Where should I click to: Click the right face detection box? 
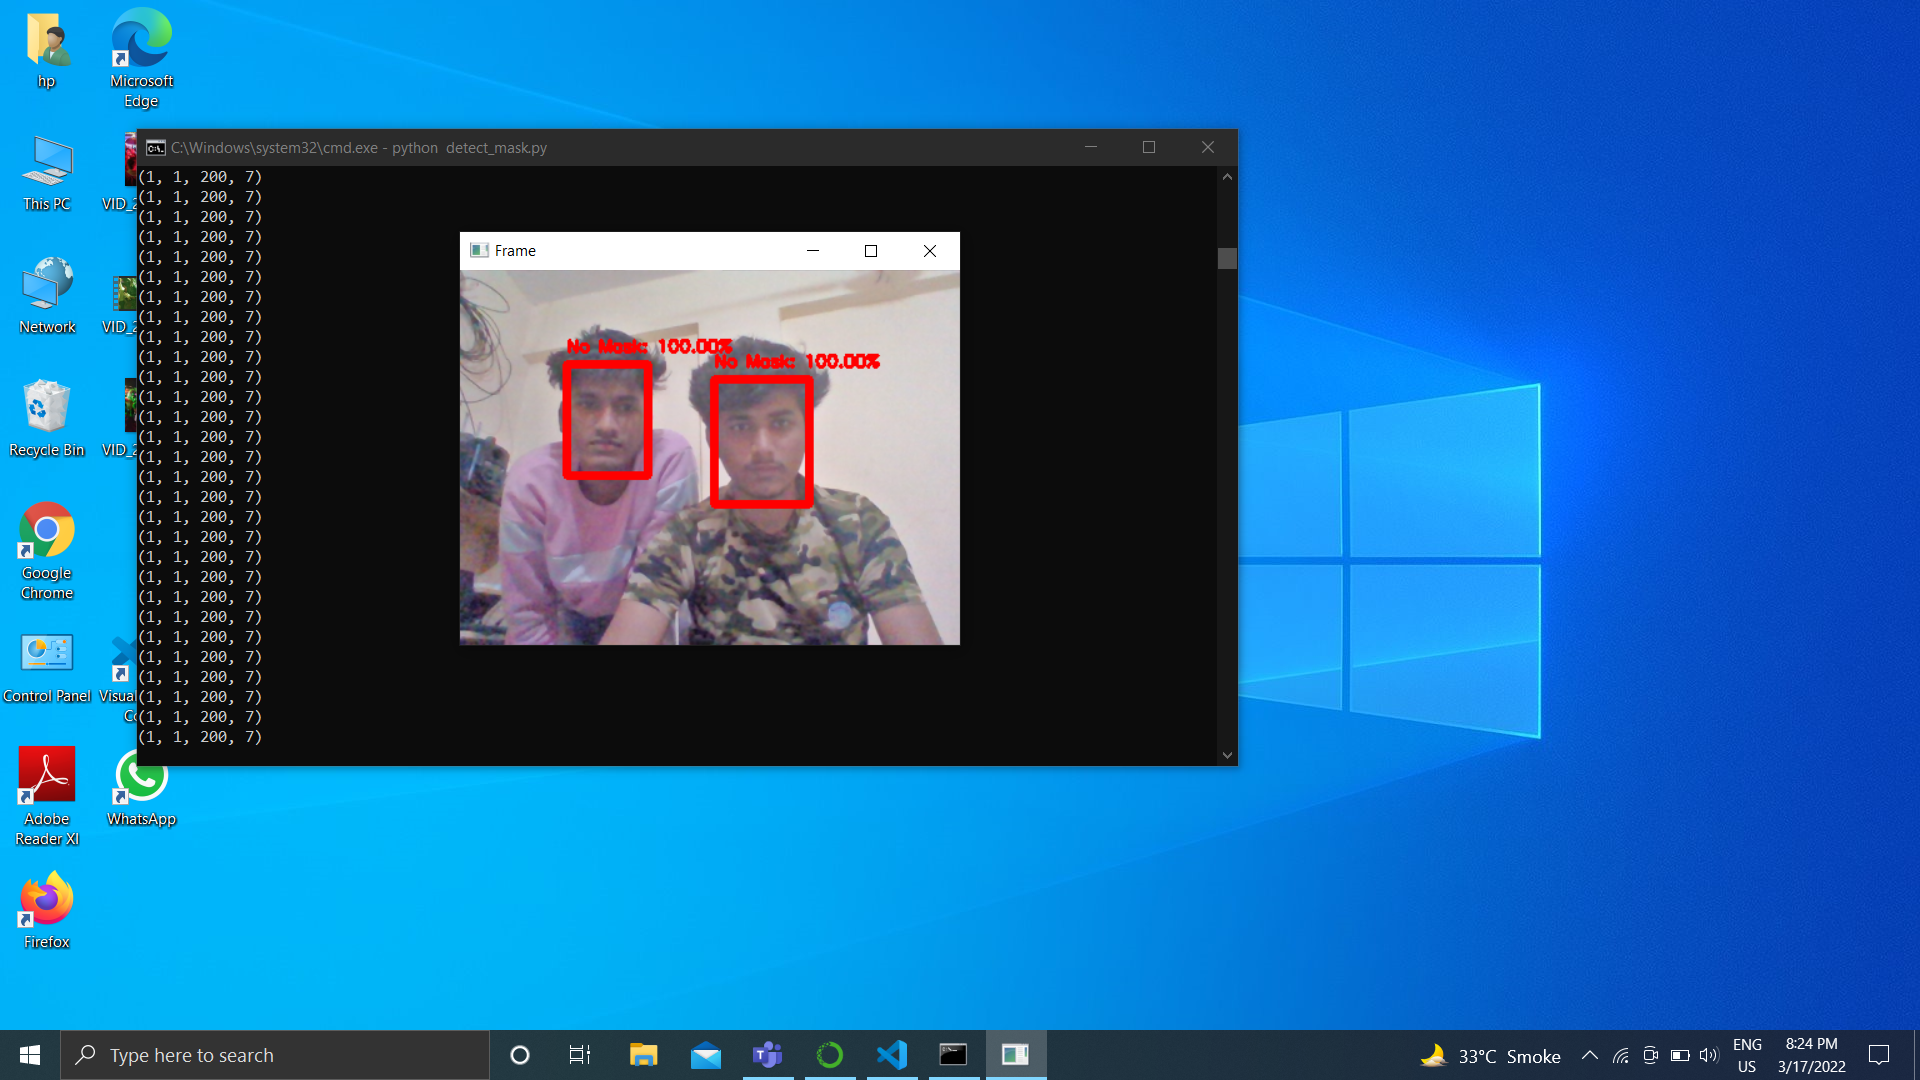761,441
